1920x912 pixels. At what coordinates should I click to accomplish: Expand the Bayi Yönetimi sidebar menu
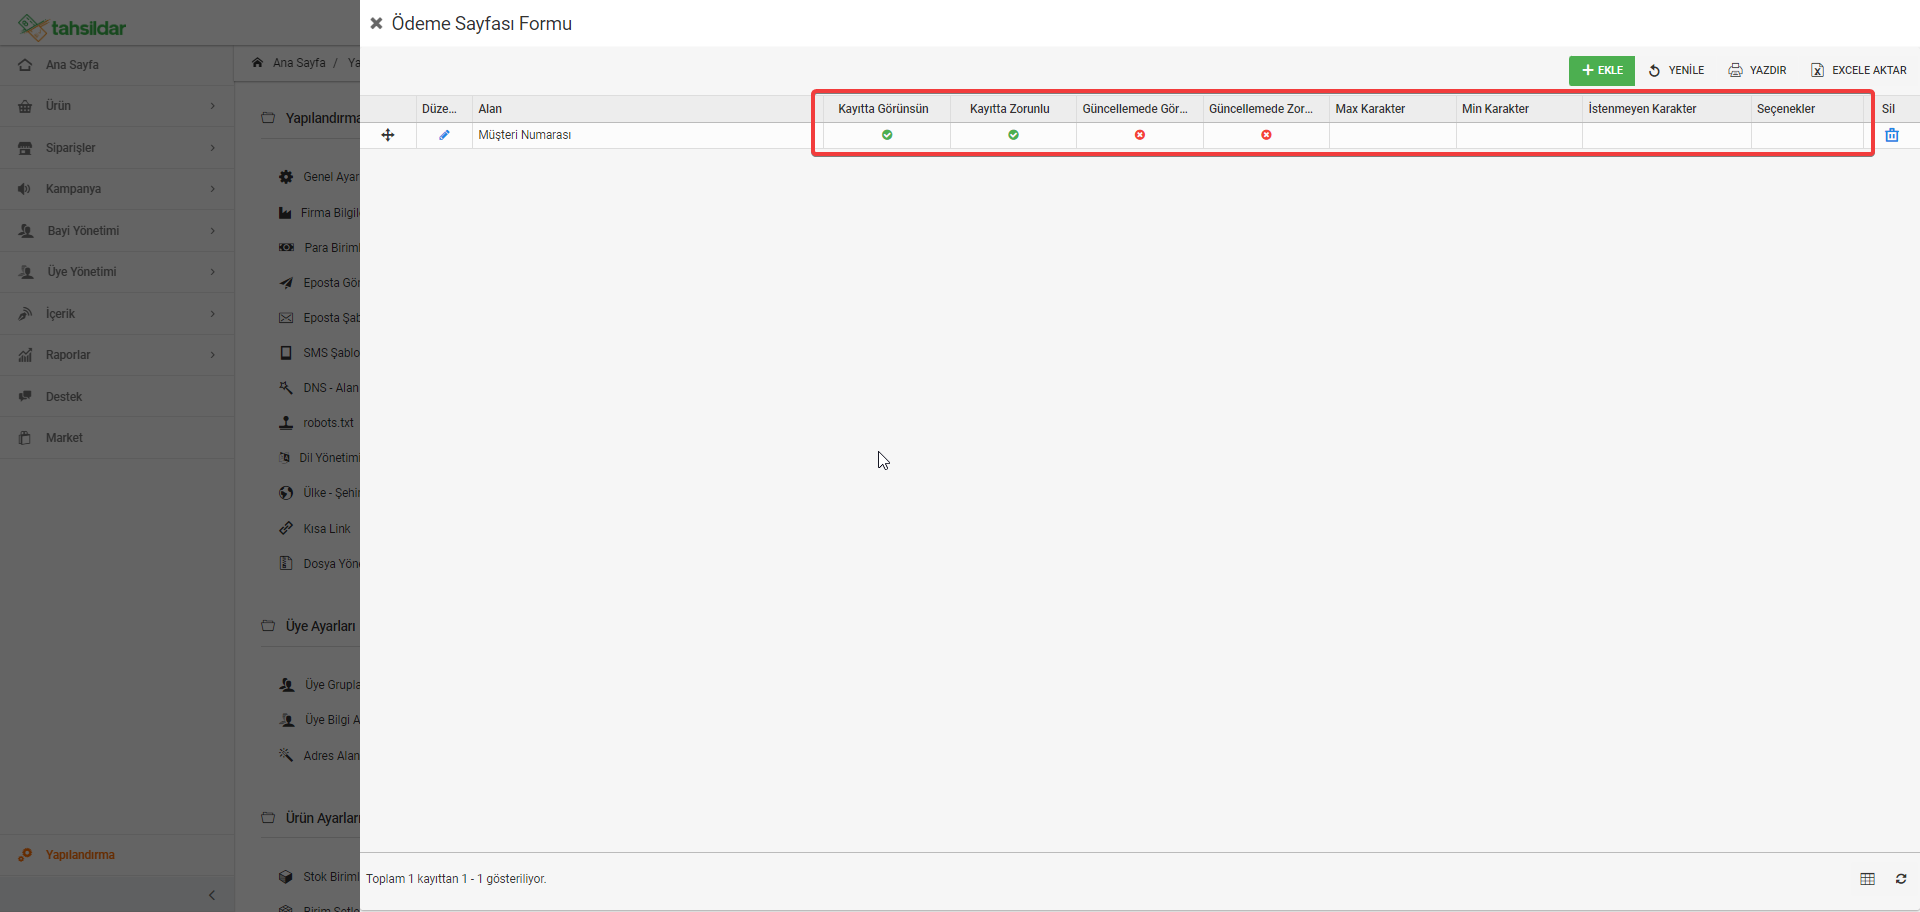click(x=117, y=231)
